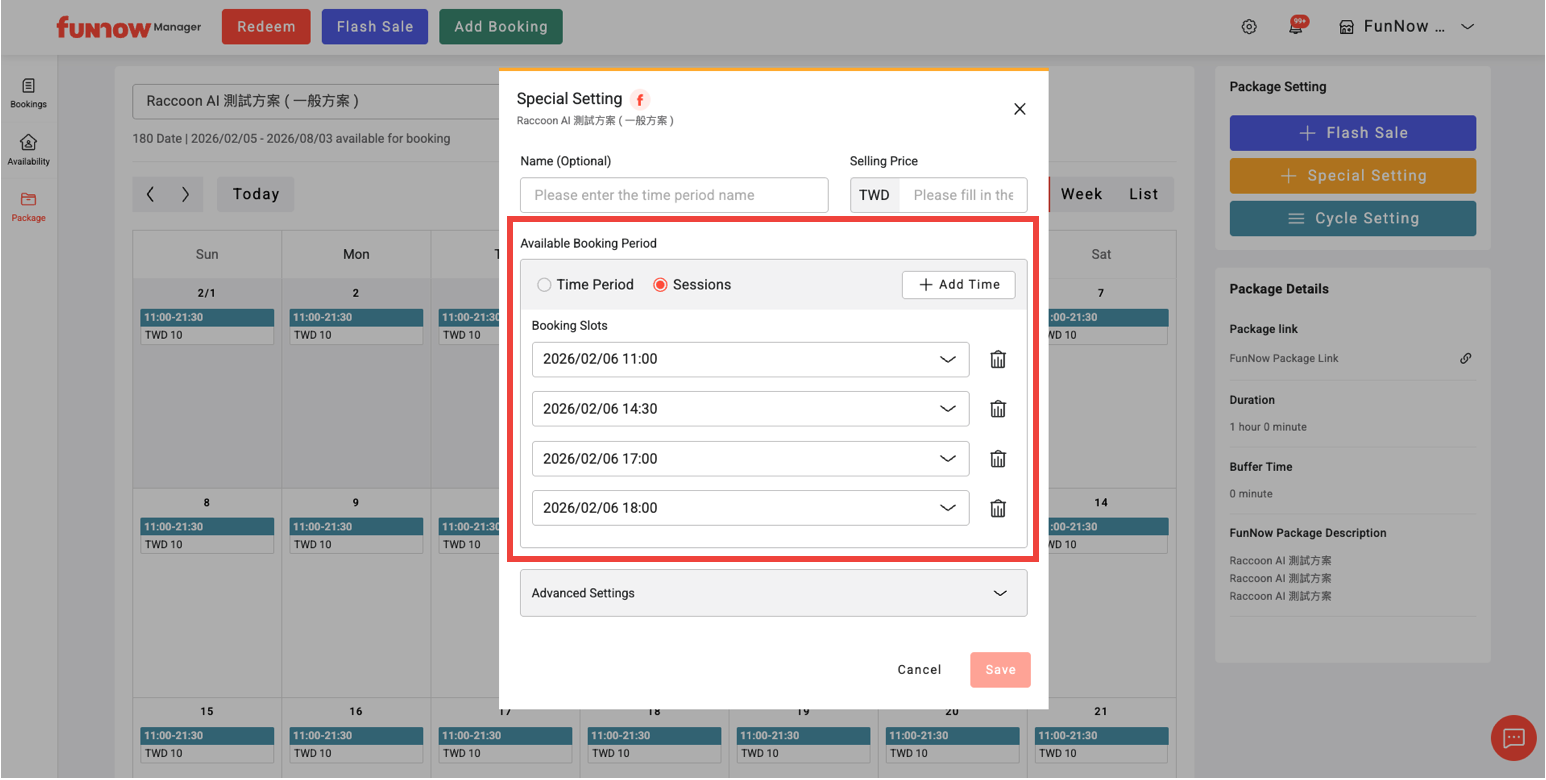
Task: Remove the 2026/02/06 18:00 slot via trash icon
Action: tap(997, 508)
